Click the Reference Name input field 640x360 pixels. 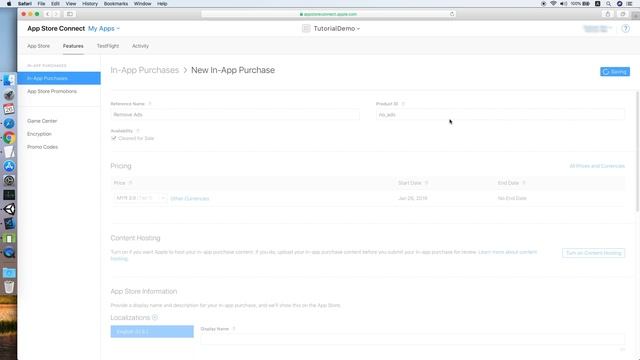(235, 115)
